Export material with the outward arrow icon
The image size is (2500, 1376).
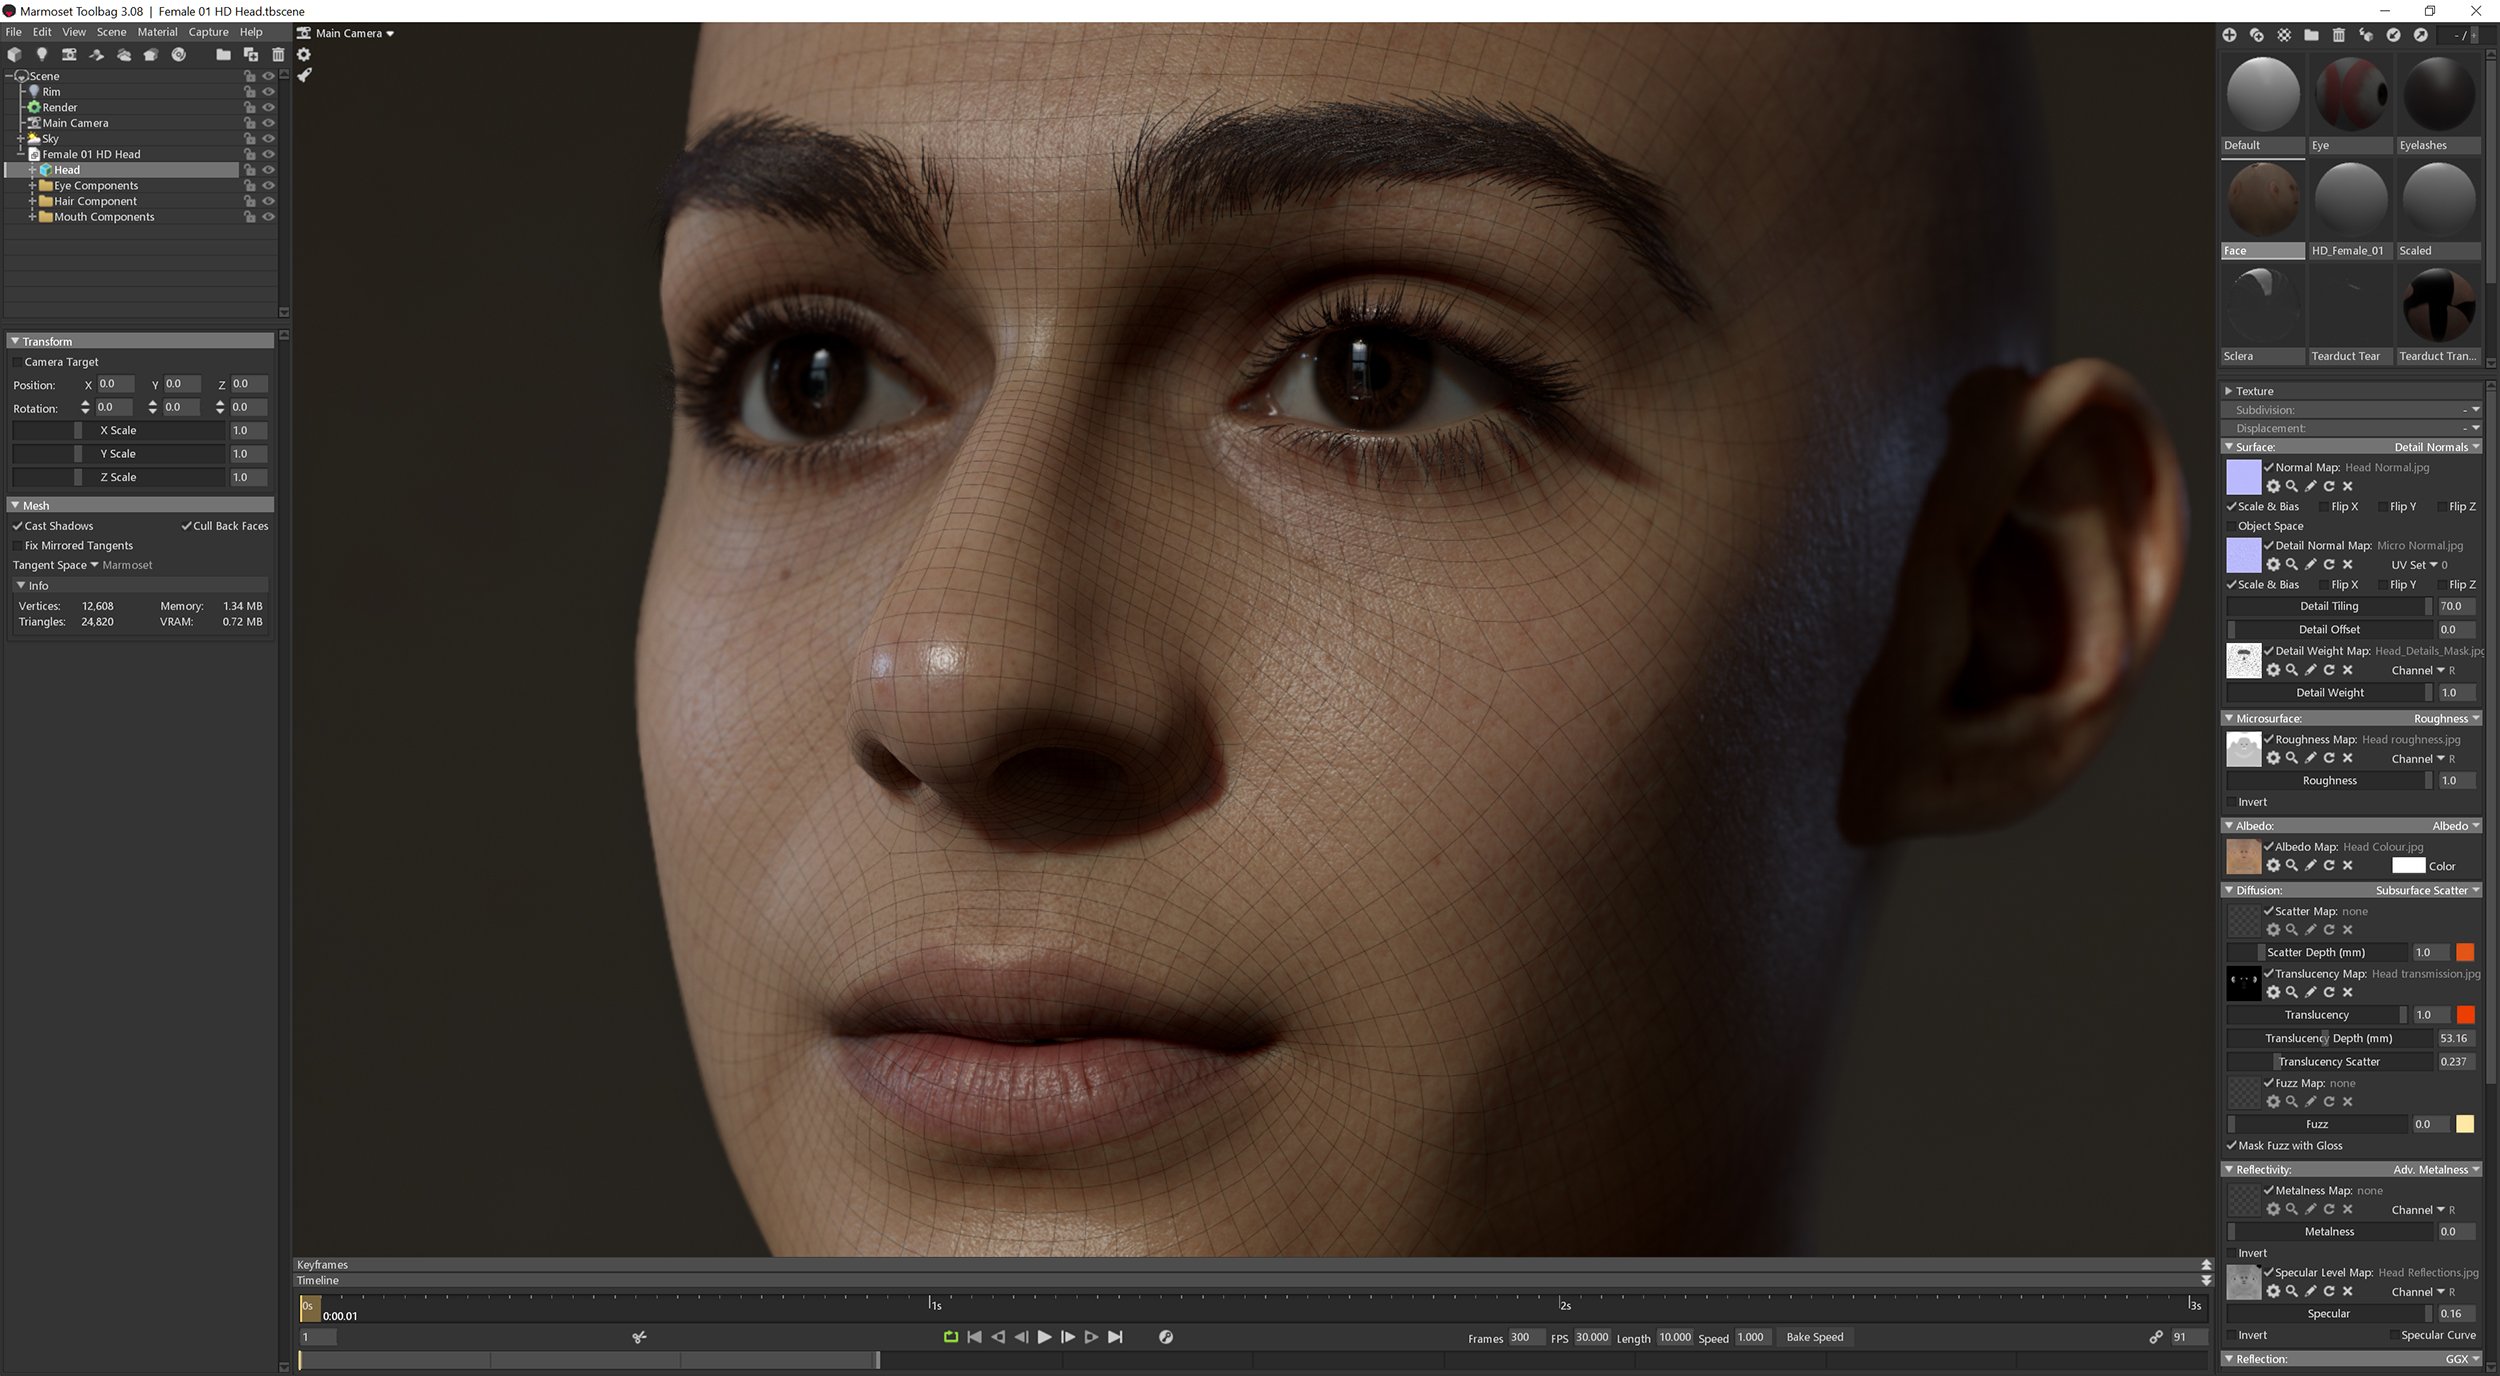(2420, 35)
